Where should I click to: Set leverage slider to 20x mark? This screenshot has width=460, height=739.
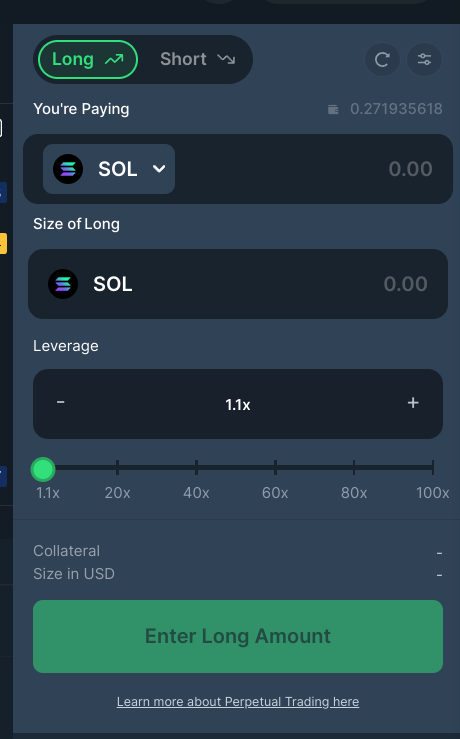[x=117, y=468]
